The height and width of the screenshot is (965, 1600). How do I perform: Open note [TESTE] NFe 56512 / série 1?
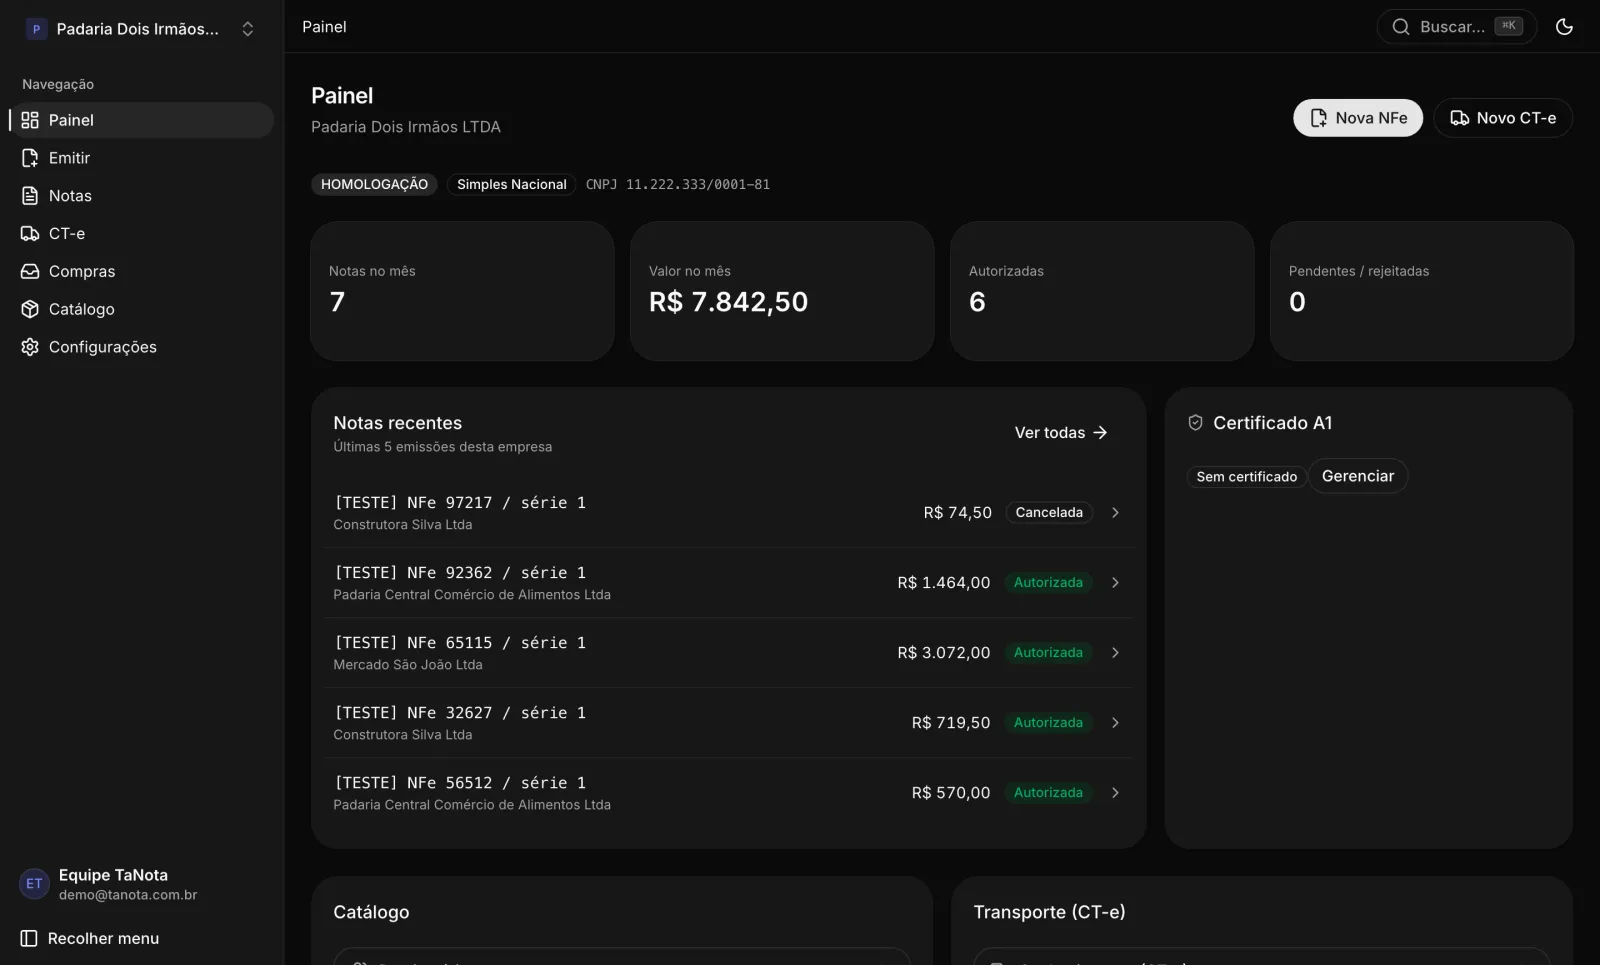pyautogui.click(x=728, y=793)
